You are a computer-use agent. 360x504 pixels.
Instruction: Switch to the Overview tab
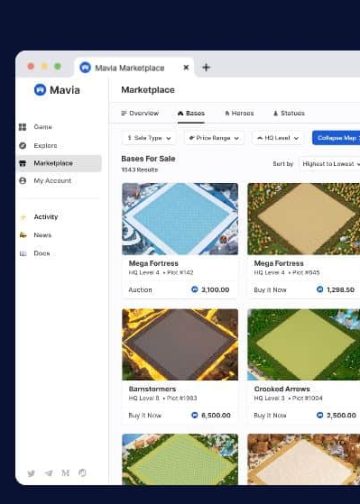(x=140, y=113)
